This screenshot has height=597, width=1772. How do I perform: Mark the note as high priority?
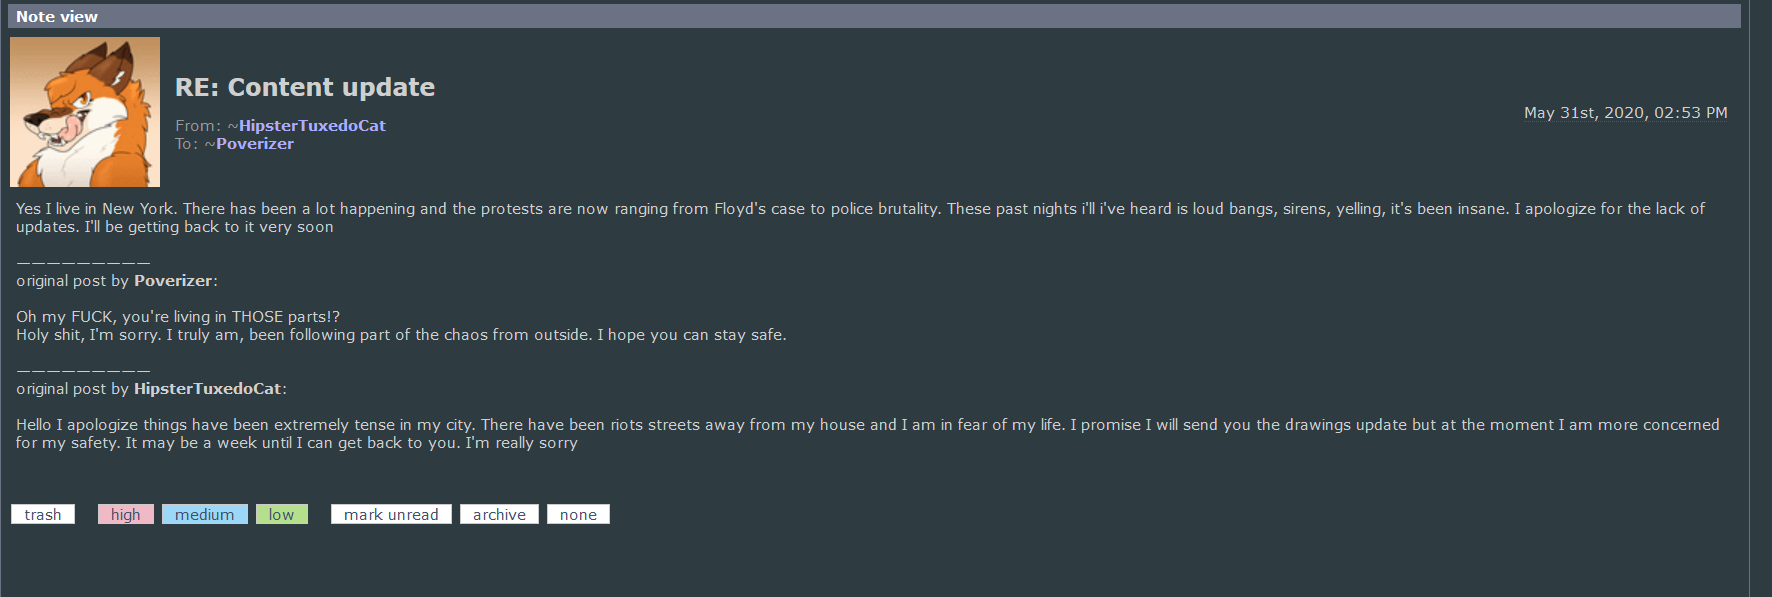[x=126, y=514]
